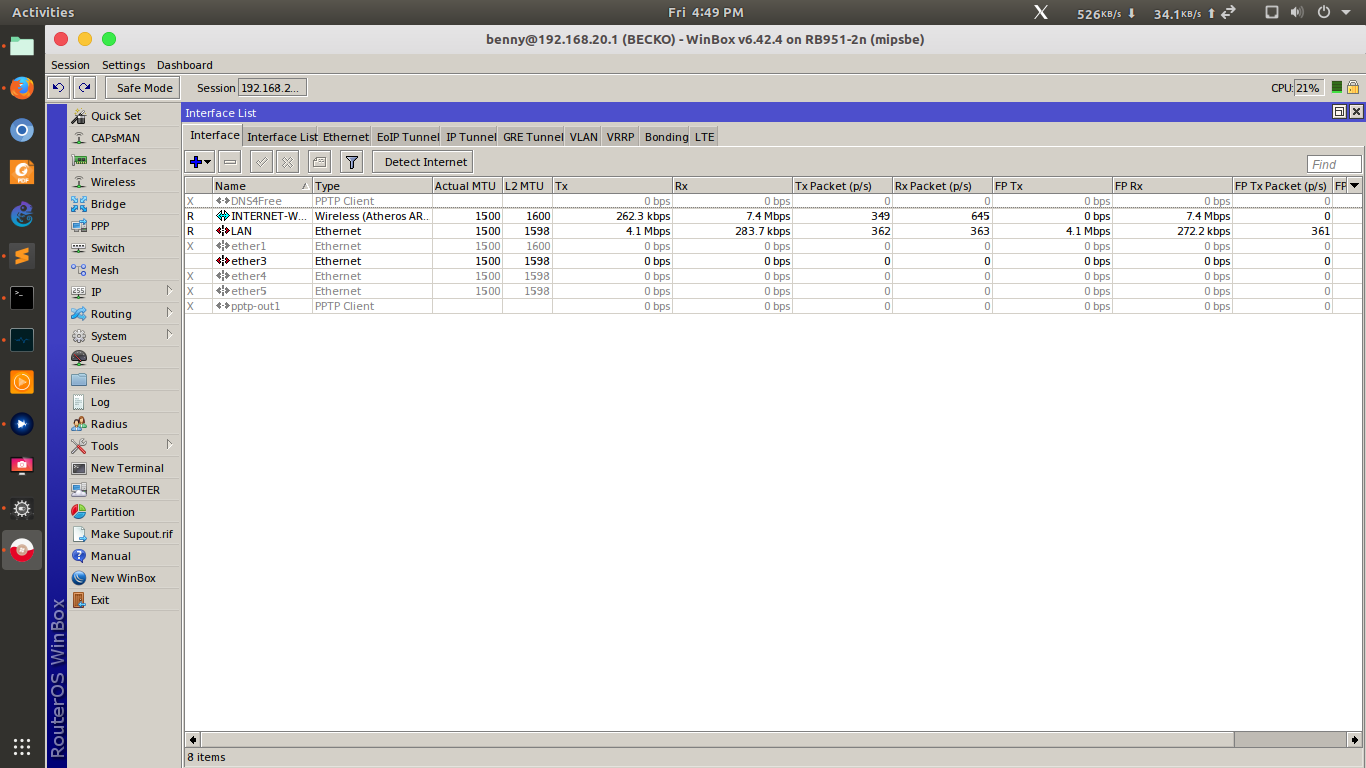Switch to the GRE Tunnel tab
1366x768 pixels.
pos(533,137)
